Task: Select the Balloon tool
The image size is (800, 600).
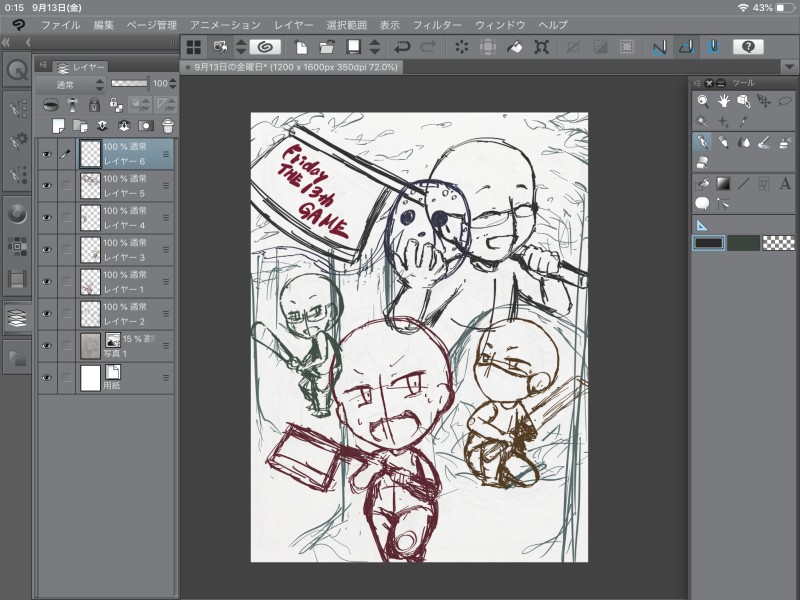Action: click(x=703, y=204)
